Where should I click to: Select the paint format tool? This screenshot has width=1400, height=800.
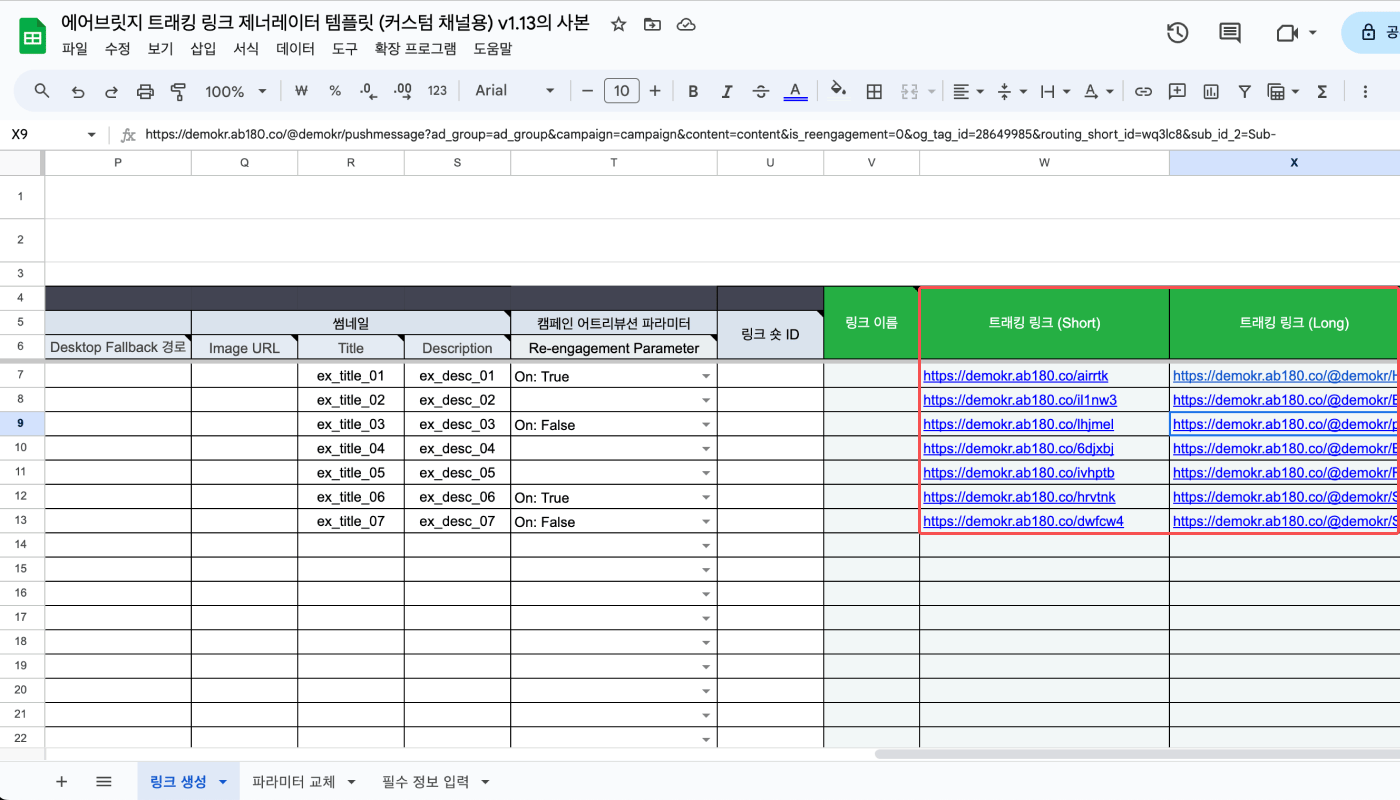179,91
